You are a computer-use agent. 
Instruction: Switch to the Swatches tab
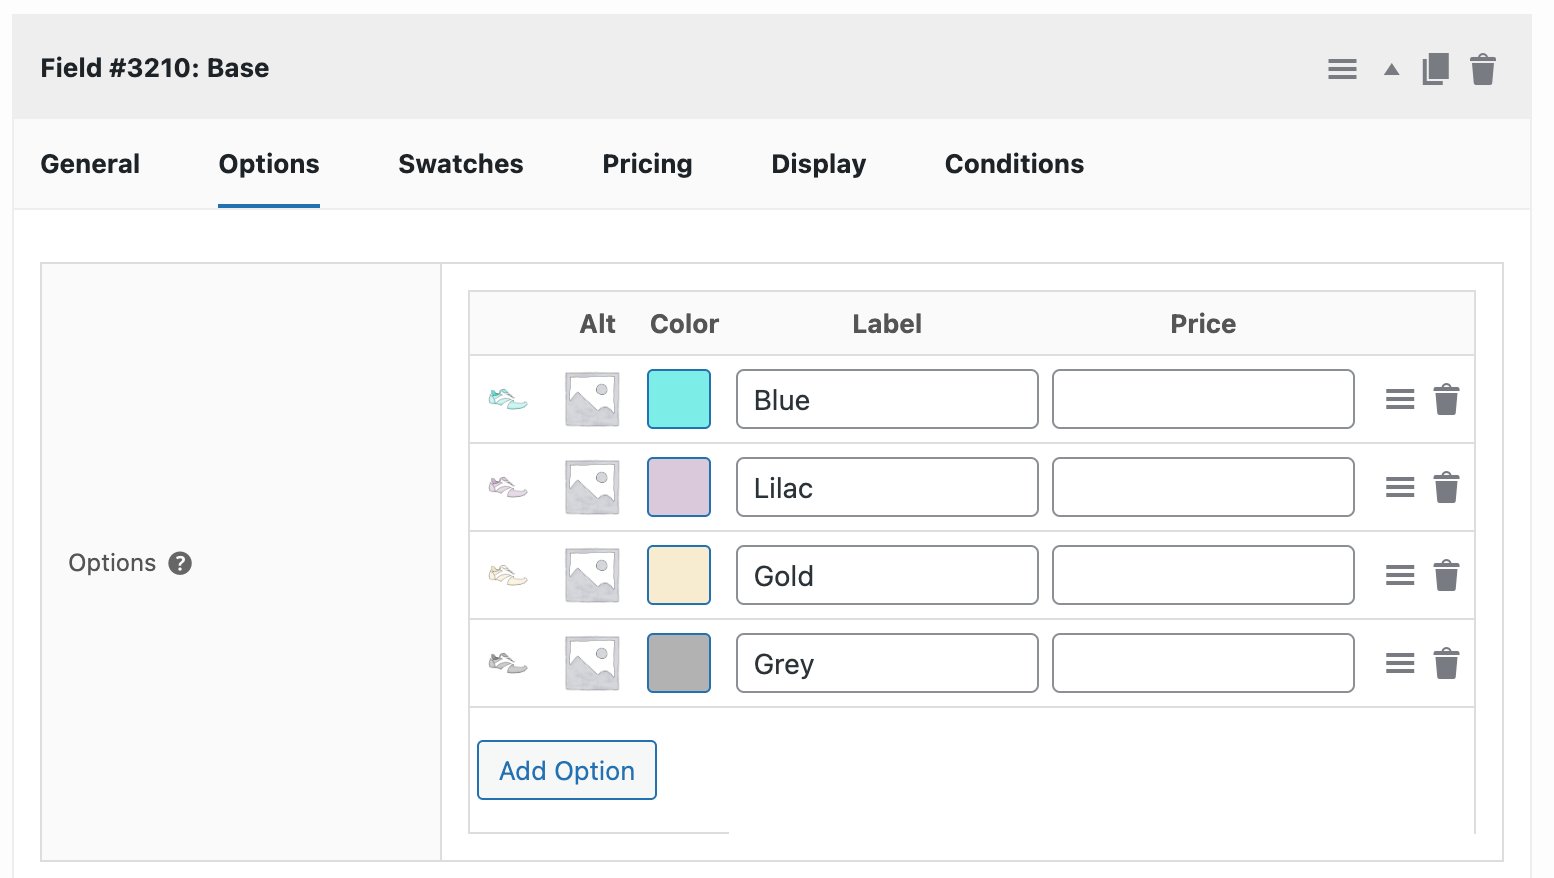click(x=460, y=163)
